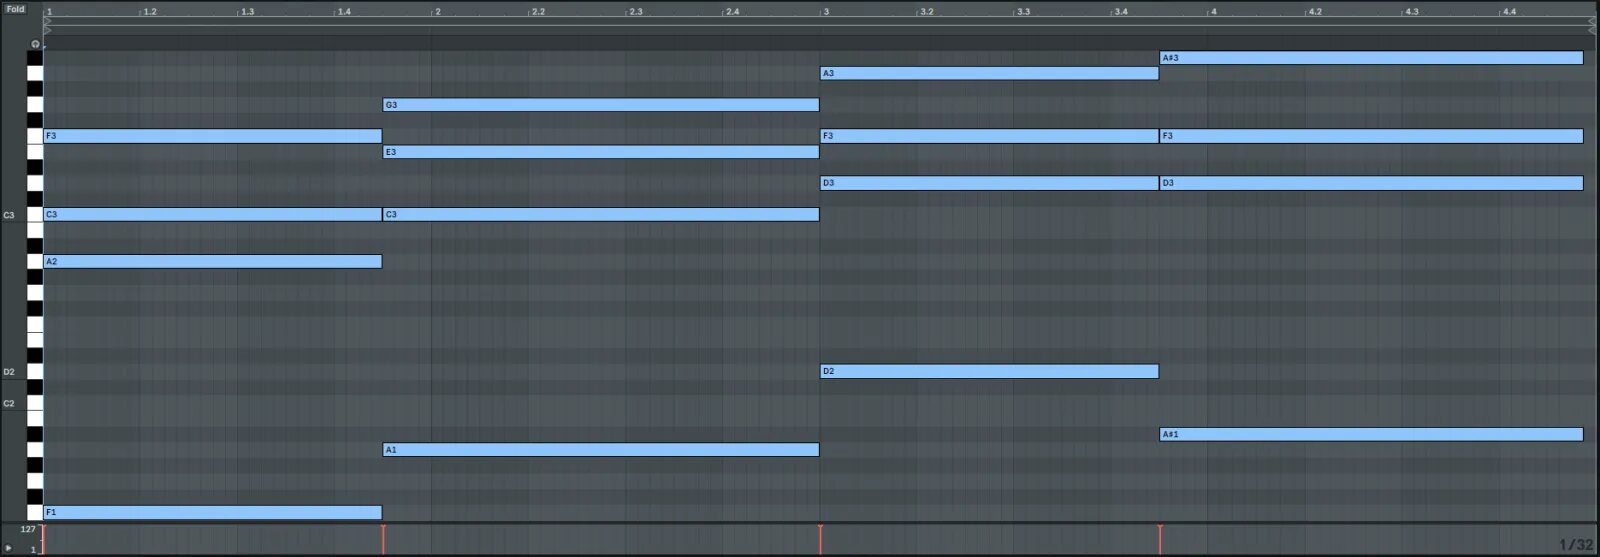Click ruler bar 4 marker
The image size is (1600, 557).
pos(1214,12)
